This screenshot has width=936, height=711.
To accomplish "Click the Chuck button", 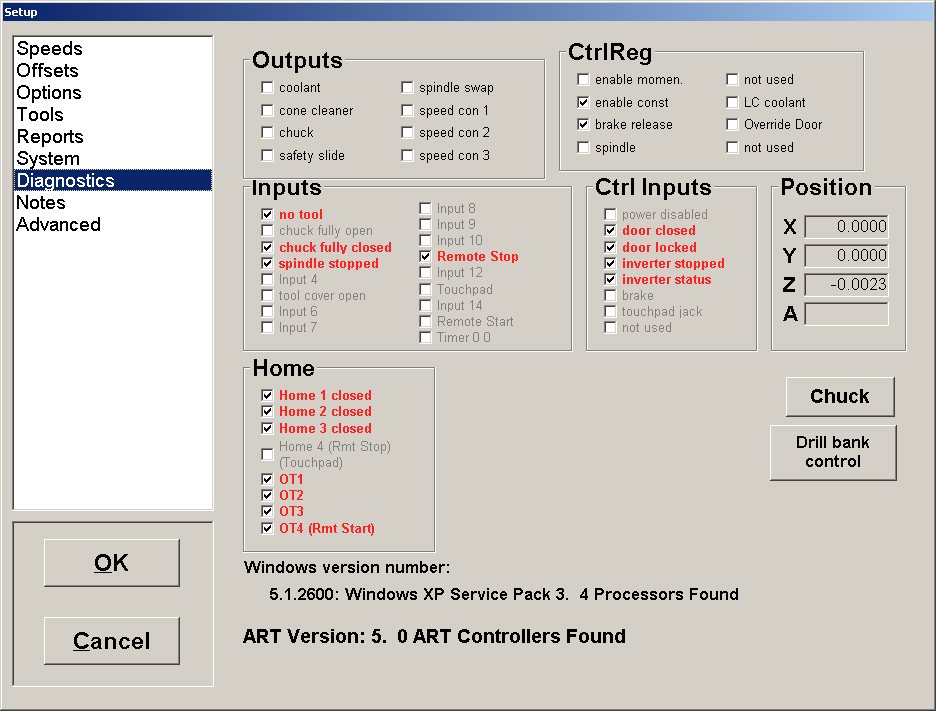I will (839, 397).
